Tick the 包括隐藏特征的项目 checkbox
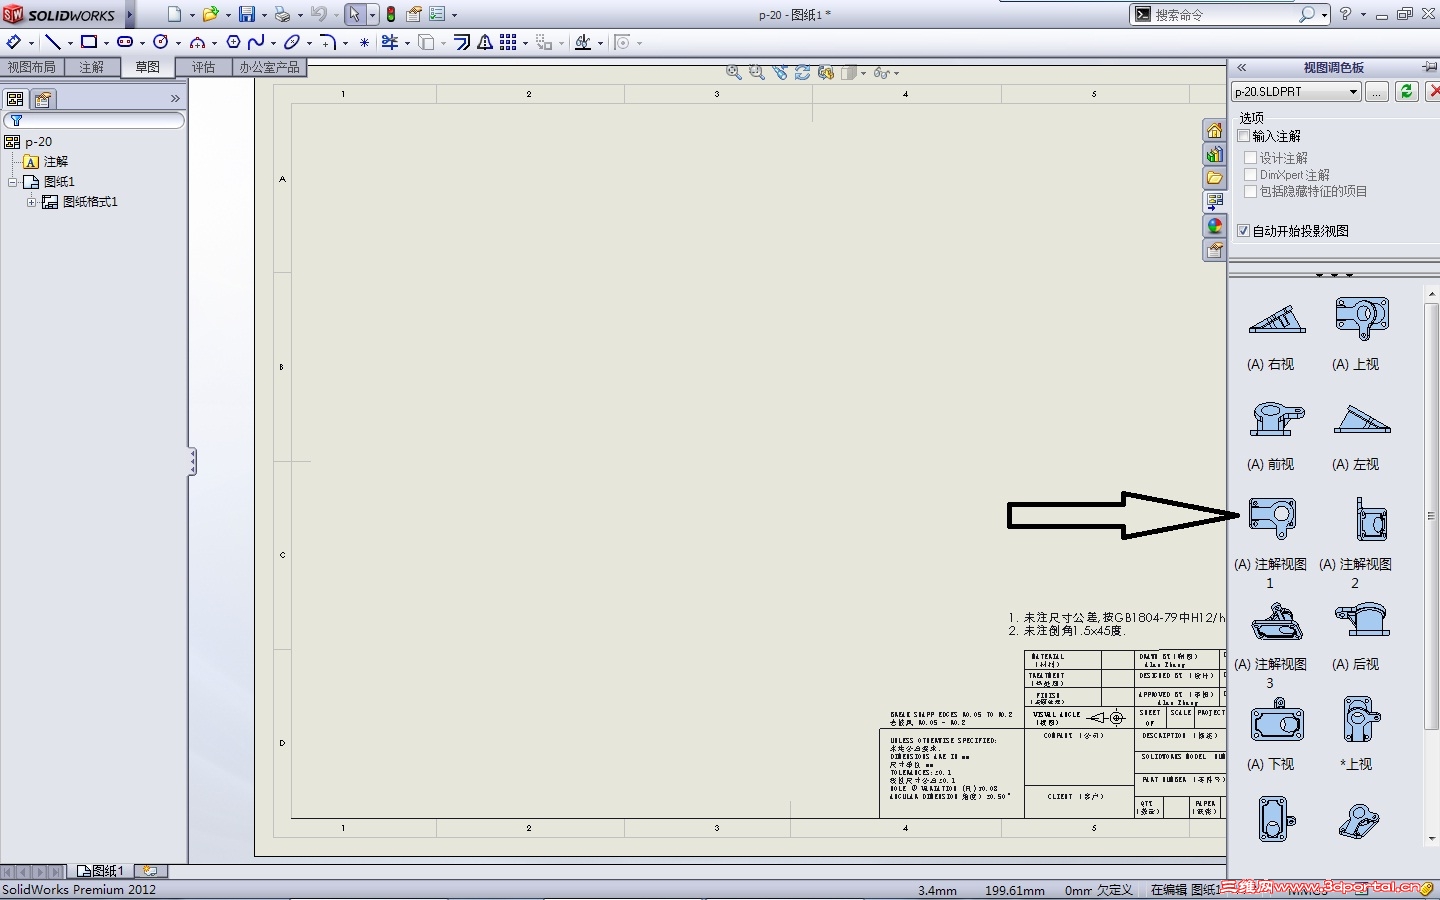Viewport: 1440px width, 900px height. [x=1250, y=192]
